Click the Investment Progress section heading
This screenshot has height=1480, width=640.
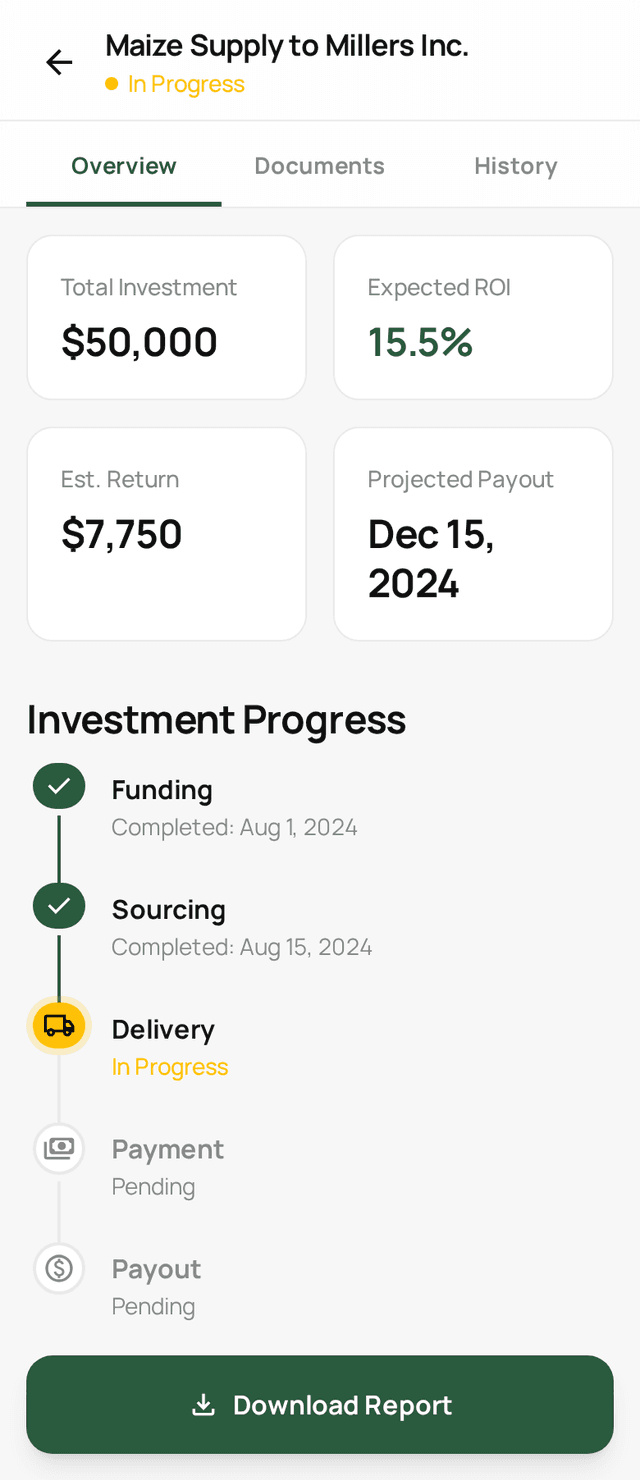pos(216,720)
